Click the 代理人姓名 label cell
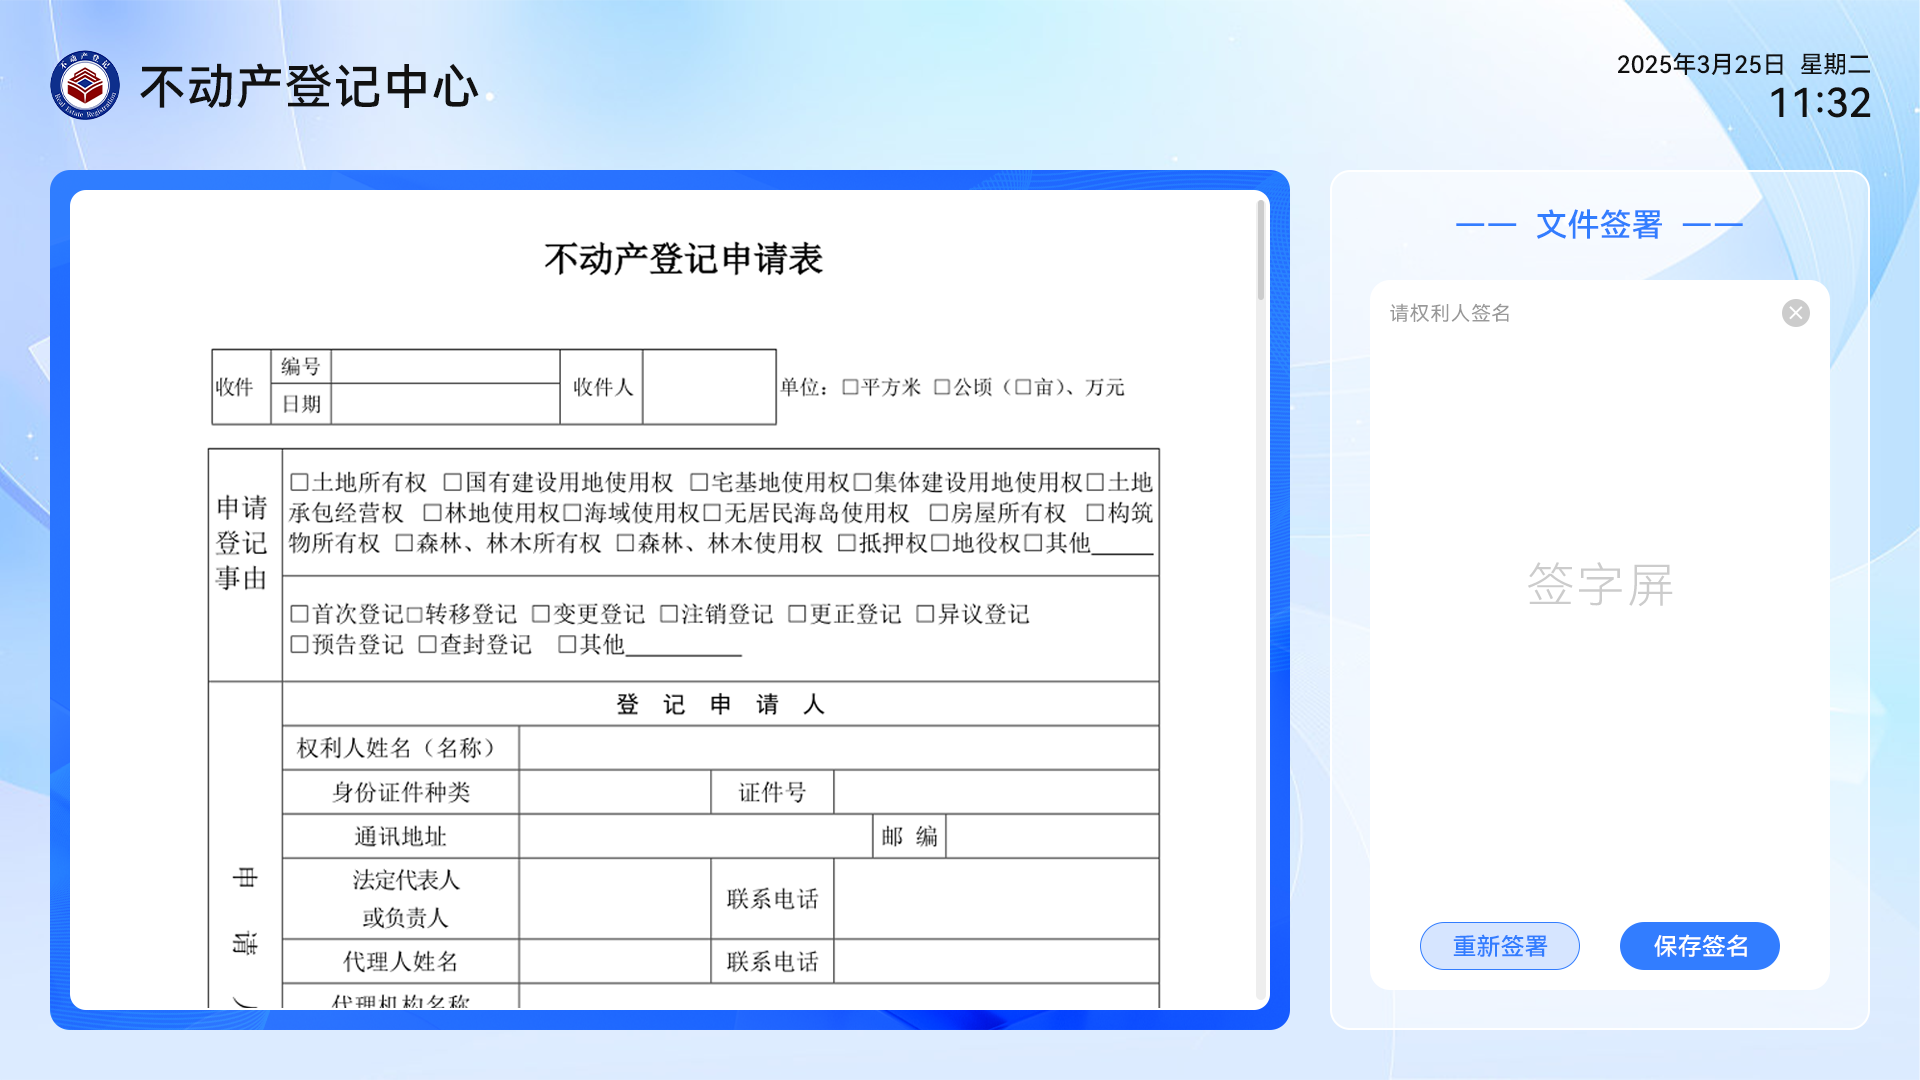 click(401, 961)
